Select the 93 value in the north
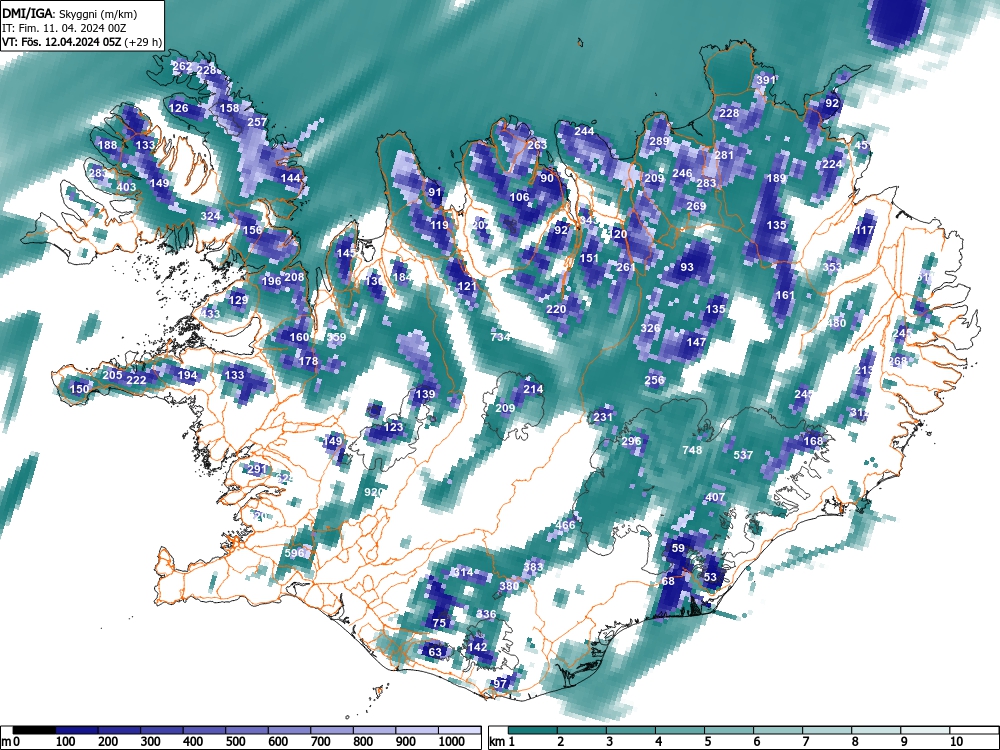 tap(687, 267)
